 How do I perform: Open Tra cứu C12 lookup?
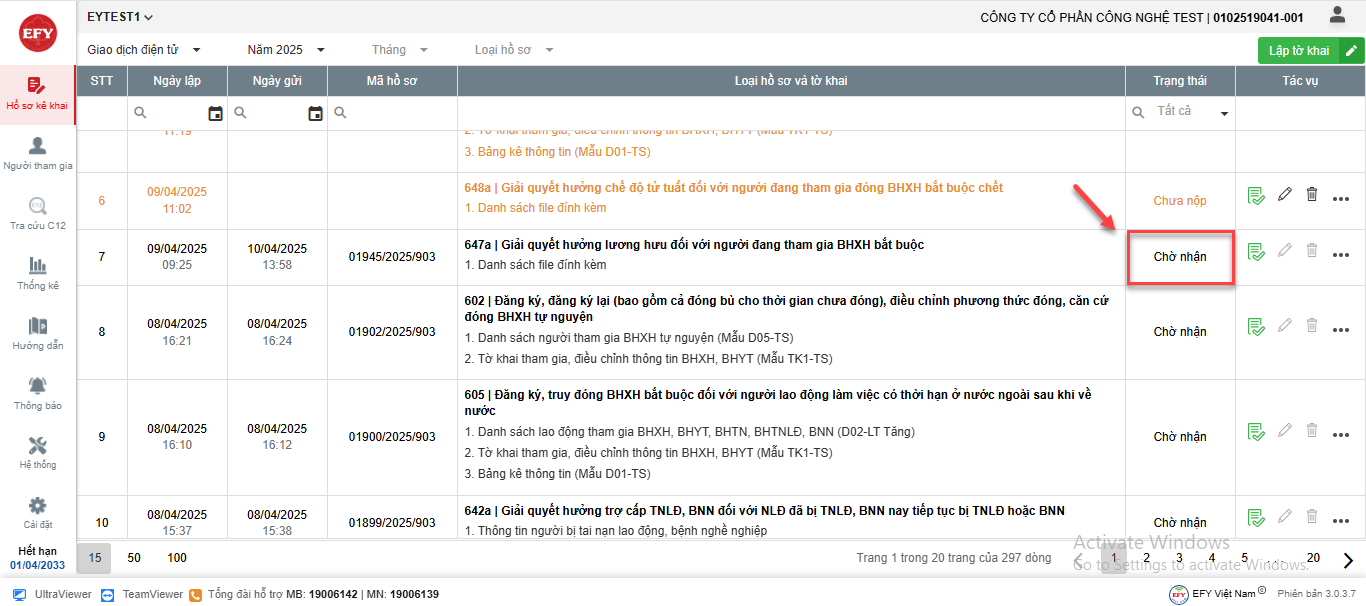(37, 214)
